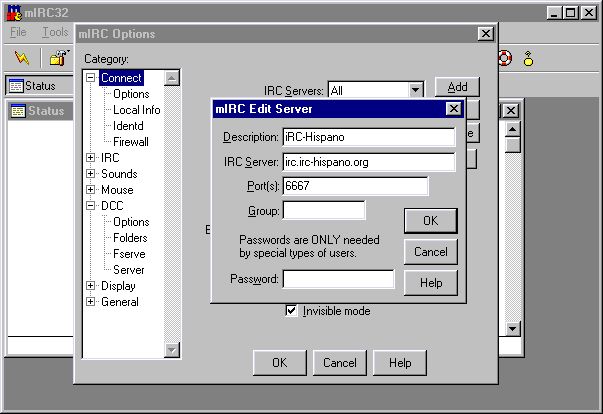The width and height of the screenshot is (603, 414).
Task: Expand the Display tree category
Action: 90,286
